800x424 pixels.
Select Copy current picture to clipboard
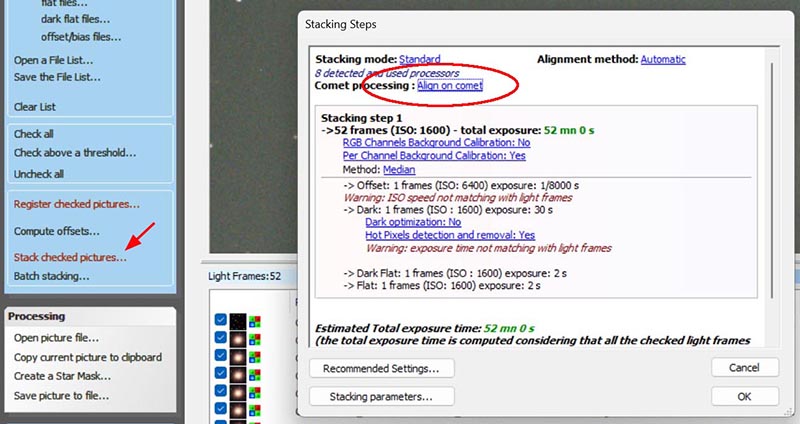coord(88,357)
